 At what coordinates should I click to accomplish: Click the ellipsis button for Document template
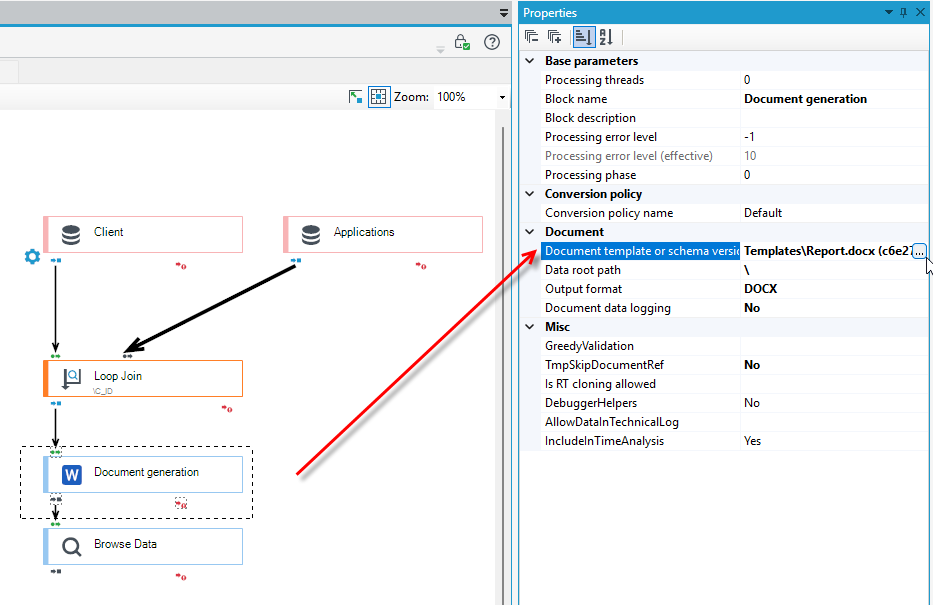[x=919, y=251]
